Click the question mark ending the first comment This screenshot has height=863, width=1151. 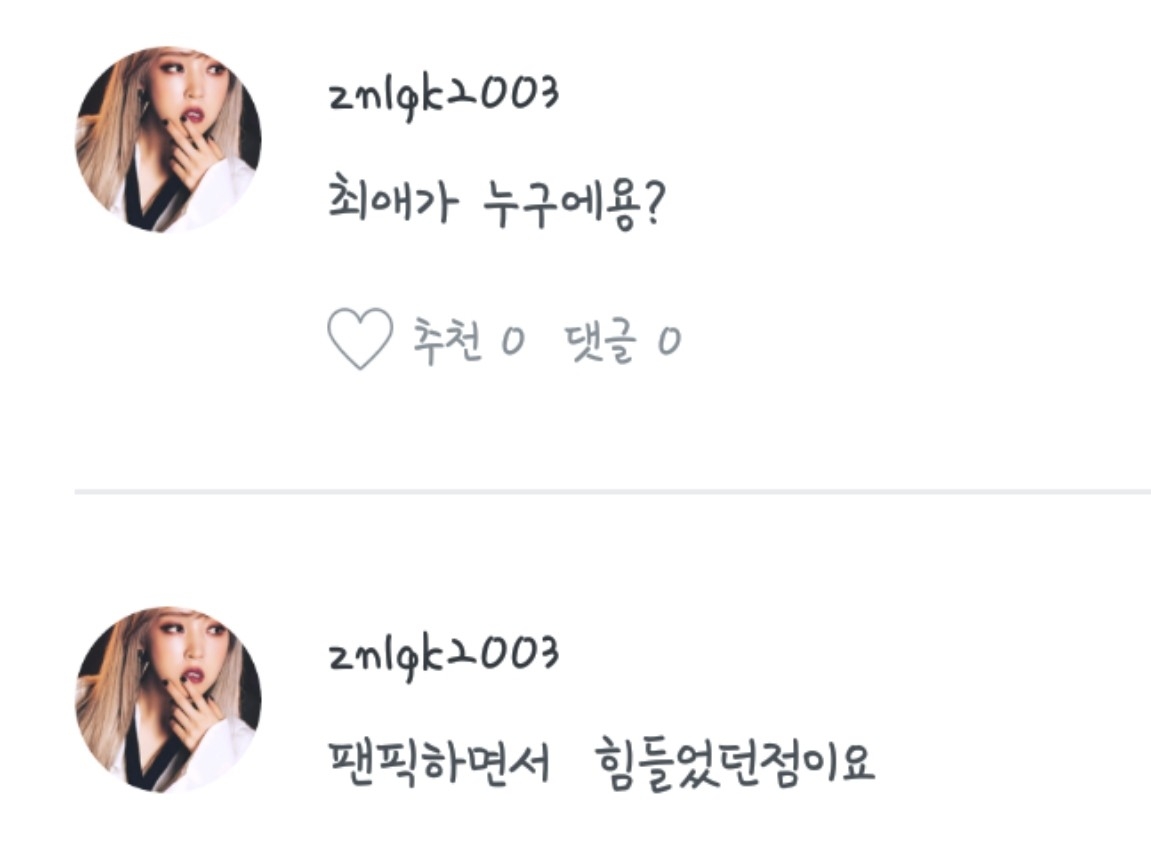click(653, 203)
